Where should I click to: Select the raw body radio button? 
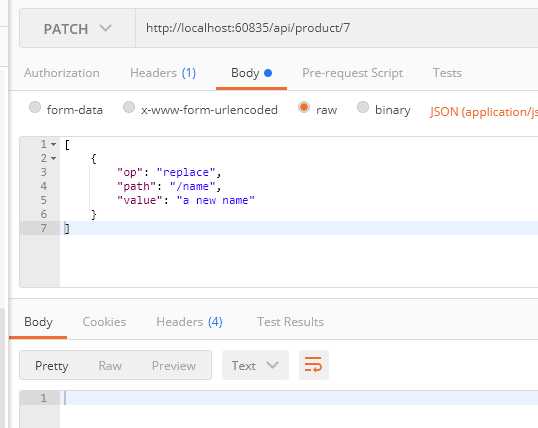pos(304,107)
